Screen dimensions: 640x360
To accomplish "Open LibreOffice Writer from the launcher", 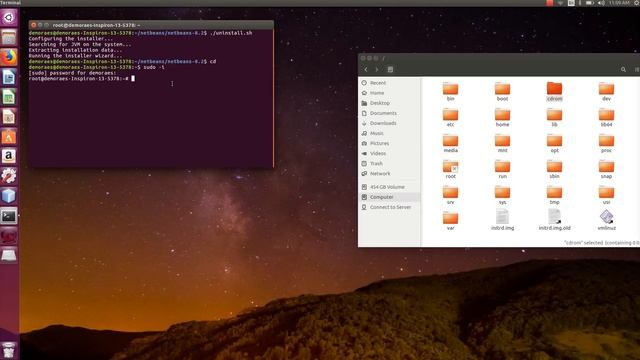I will [9, 77].
